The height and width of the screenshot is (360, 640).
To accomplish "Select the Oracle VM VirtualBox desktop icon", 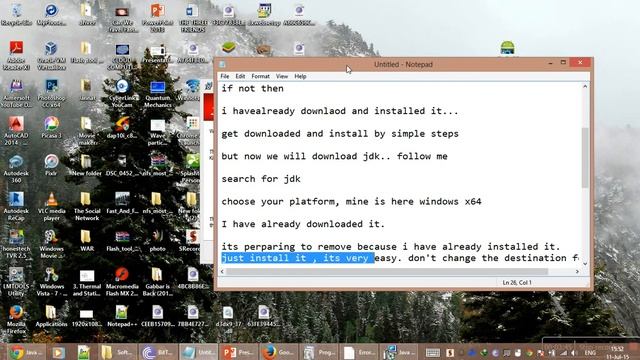I will (x=51, y=56).
